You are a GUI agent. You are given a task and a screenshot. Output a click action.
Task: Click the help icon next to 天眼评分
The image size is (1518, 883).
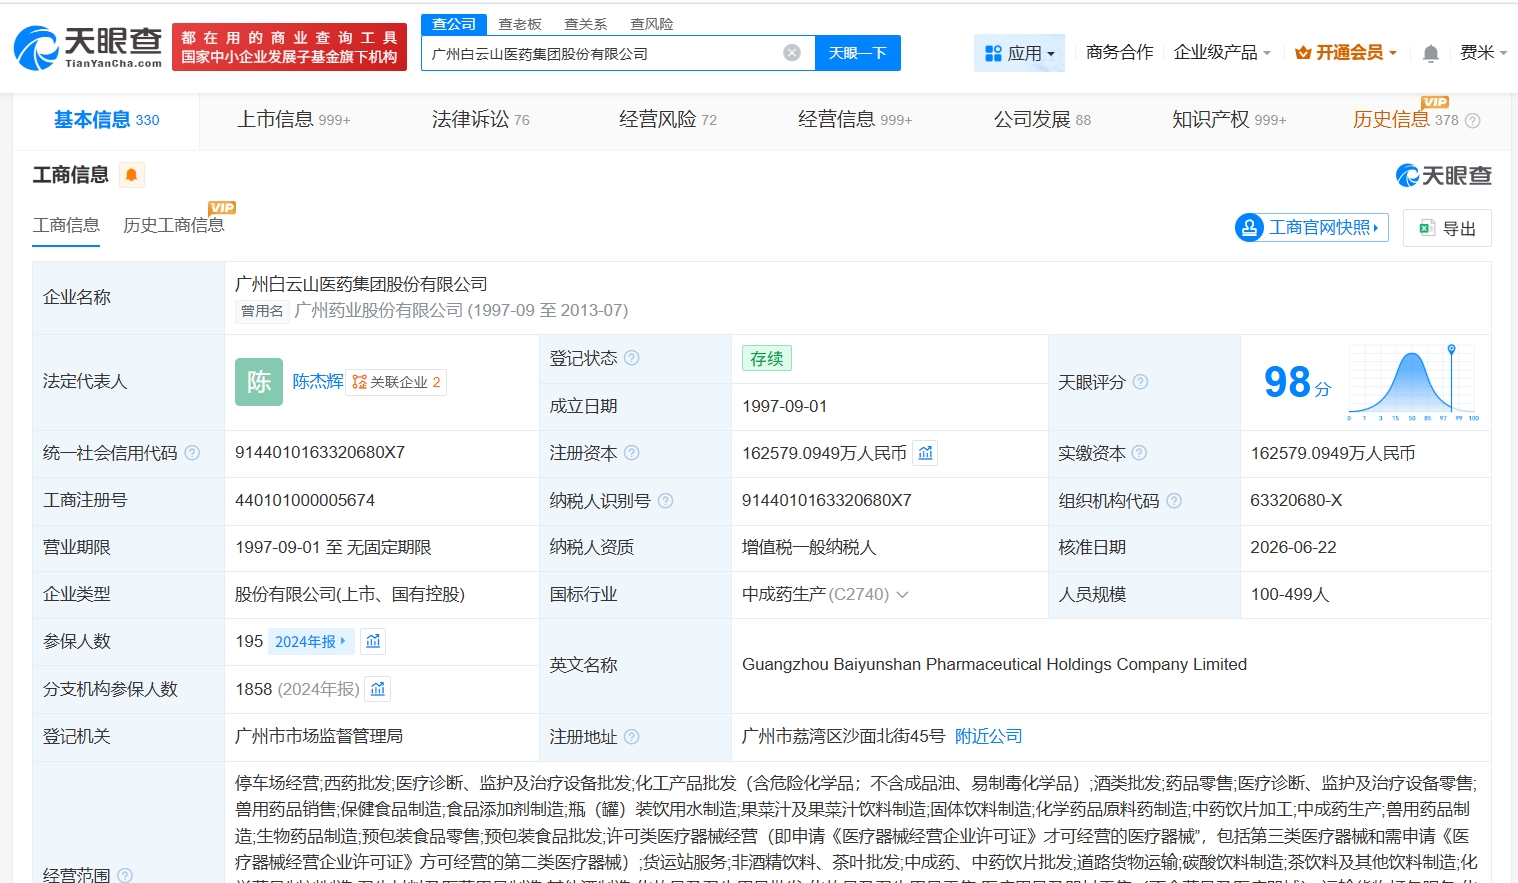(x=1140, y=382)
